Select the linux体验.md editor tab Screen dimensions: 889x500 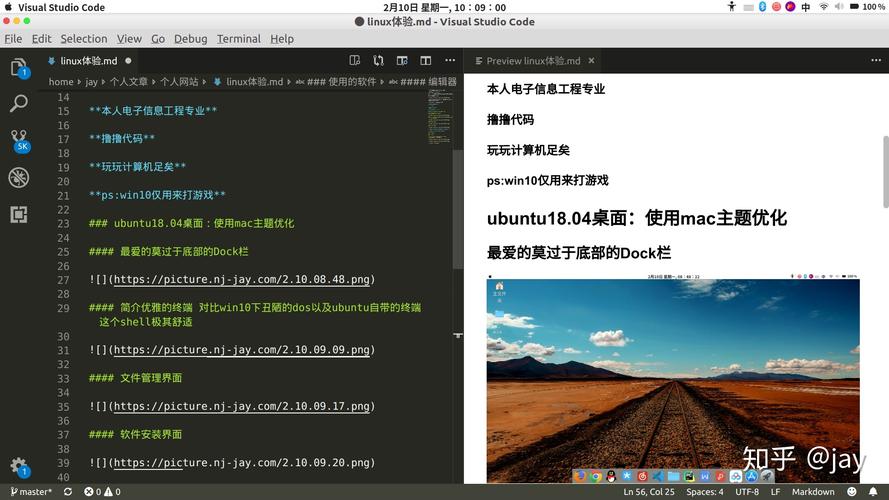(88, 61)
